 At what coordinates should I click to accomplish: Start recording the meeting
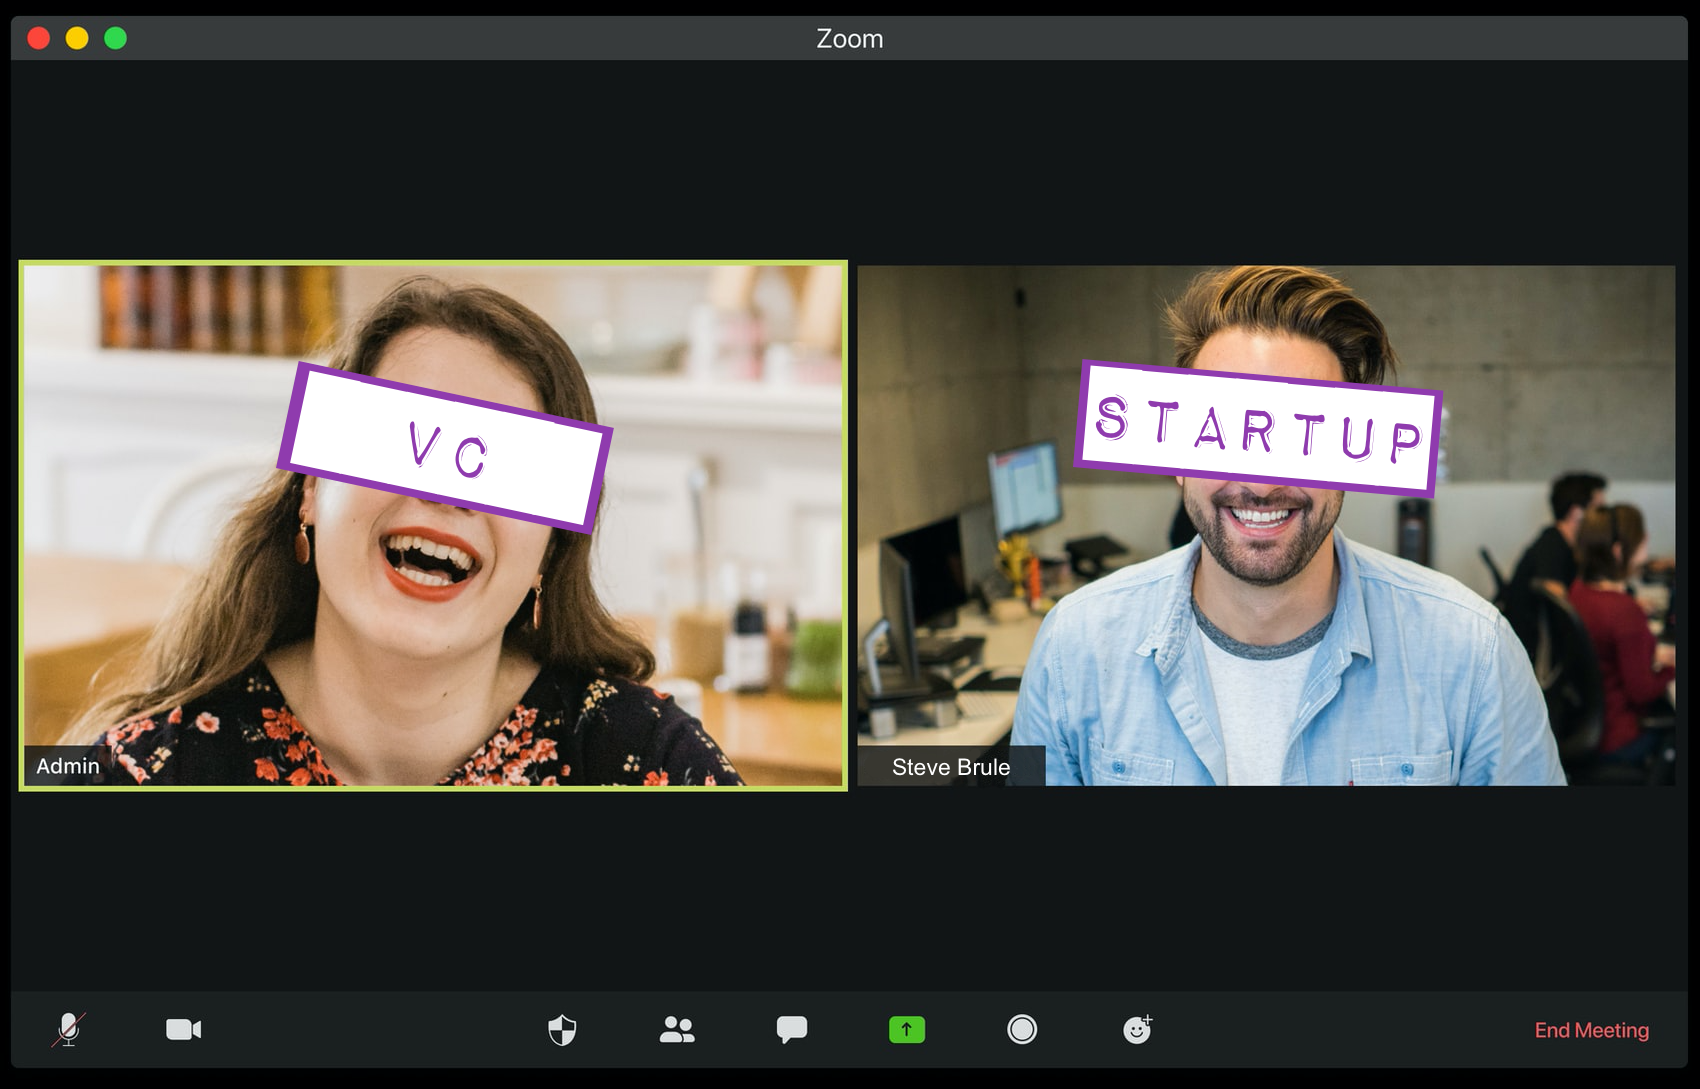(x=1021, y=1029)
